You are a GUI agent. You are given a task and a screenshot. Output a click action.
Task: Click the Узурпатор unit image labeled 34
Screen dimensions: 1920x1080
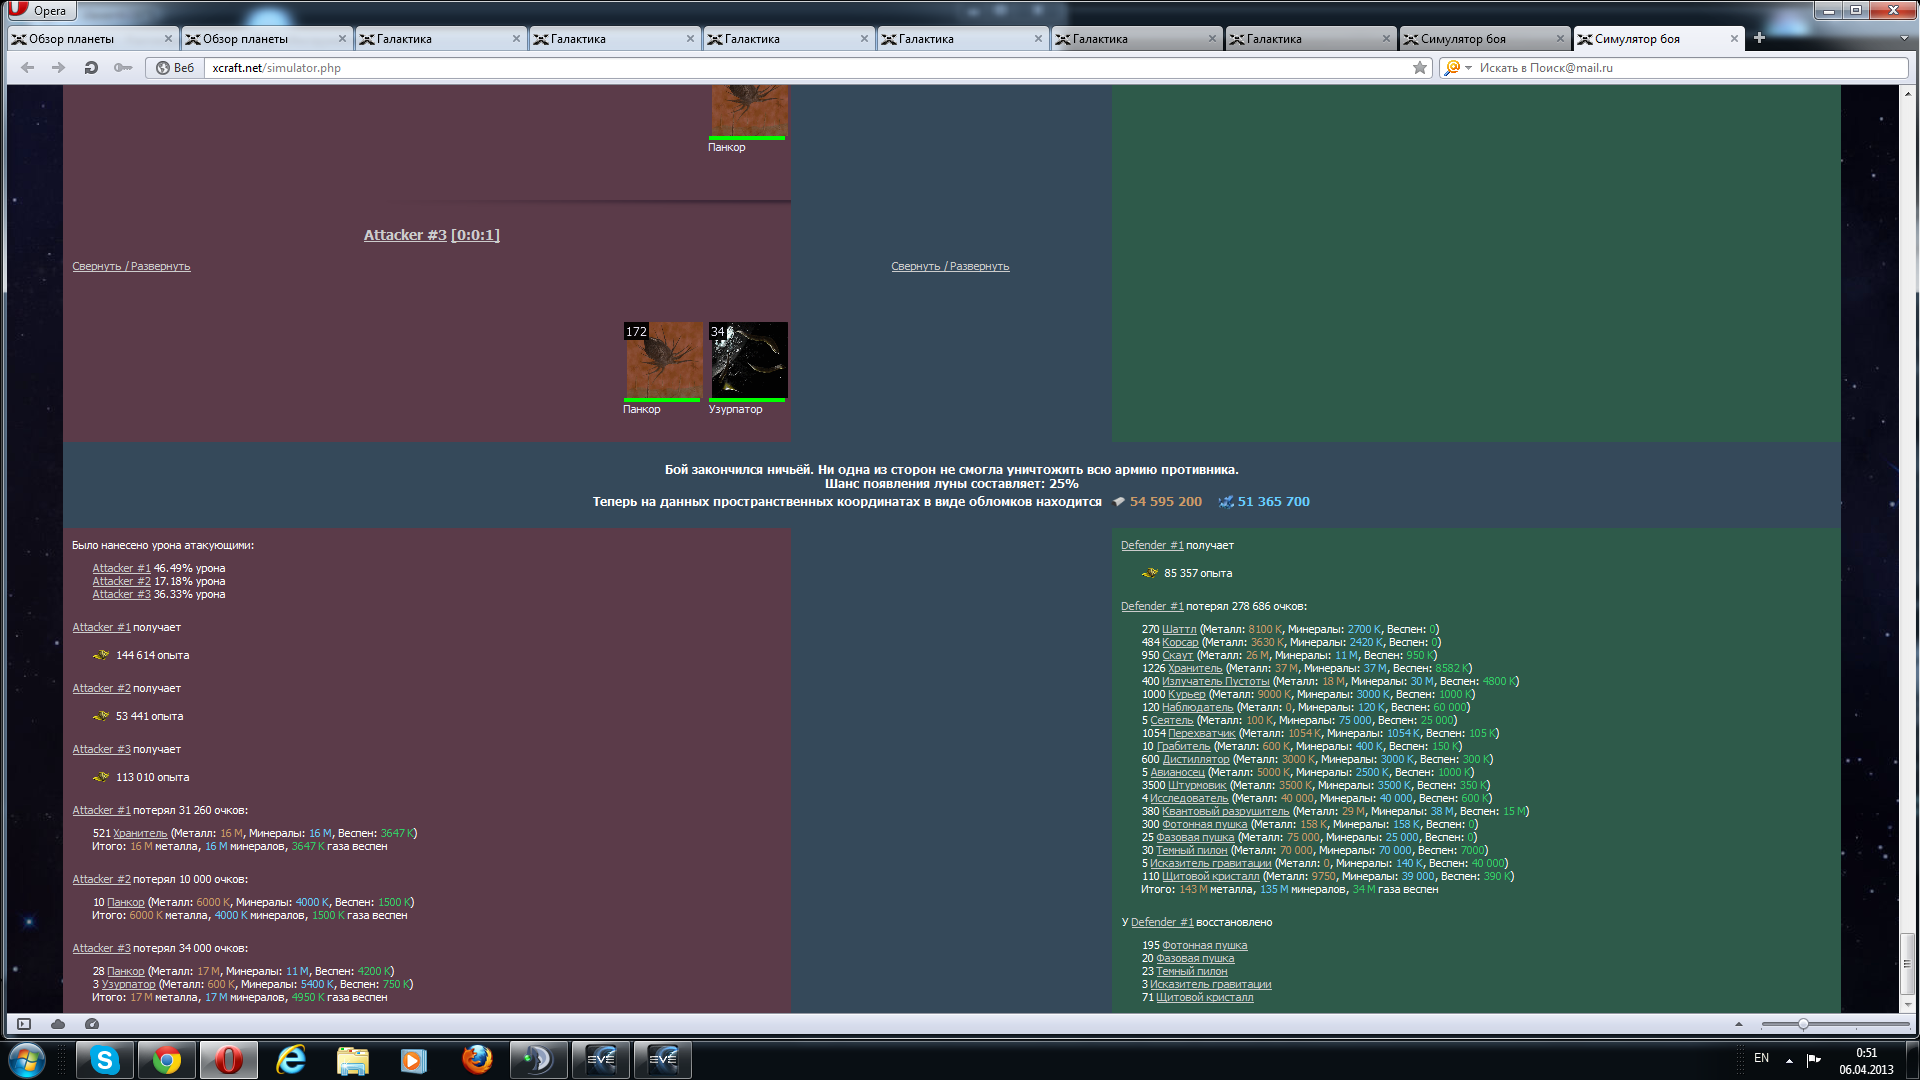(x=748, y=361)
